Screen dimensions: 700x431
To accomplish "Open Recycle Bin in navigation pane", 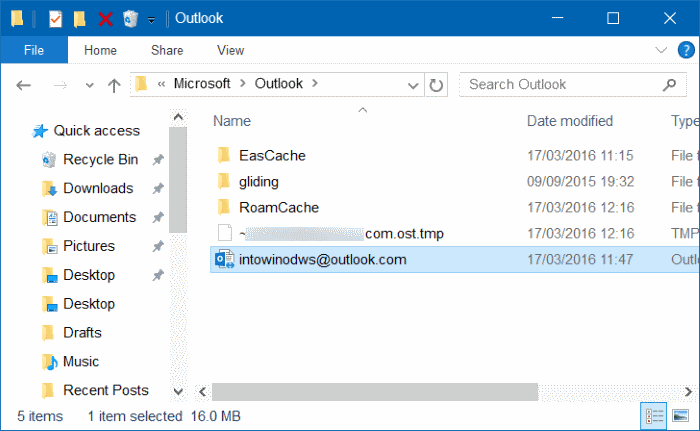I will click(100, 159).
